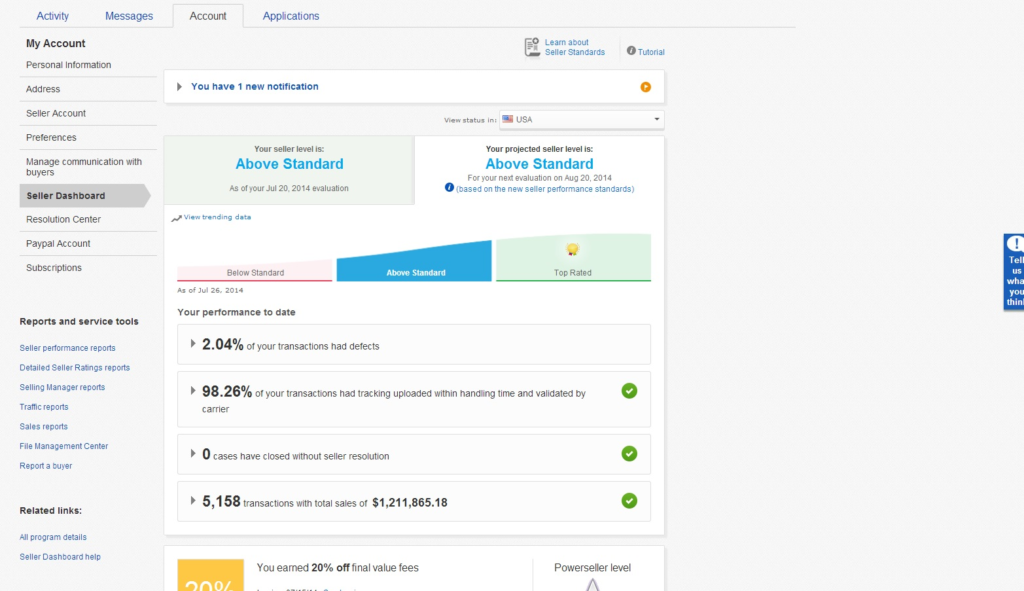The image size is (1024, 591).
Task: Click the USA flag icon in the status dropdown
Action: point(507,120)
